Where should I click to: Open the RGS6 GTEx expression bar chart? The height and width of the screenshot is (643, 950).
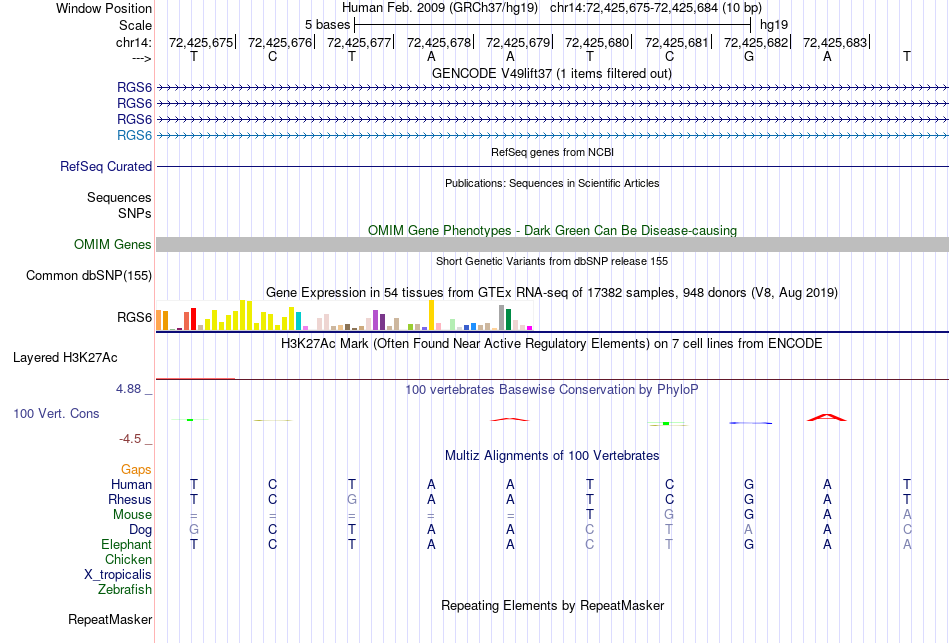[344, 315]
